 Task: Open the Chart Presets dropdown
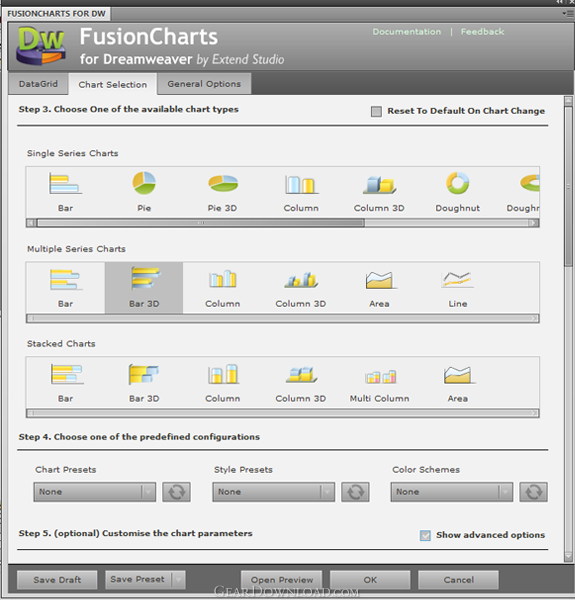(94, 492)
